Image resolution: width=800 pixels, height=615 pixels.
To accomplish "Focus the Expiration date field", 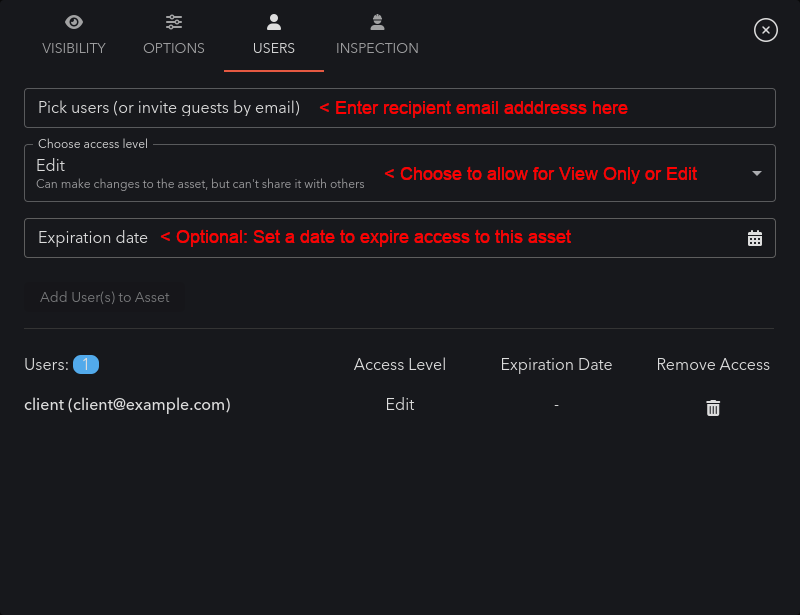I will point(94,238).
